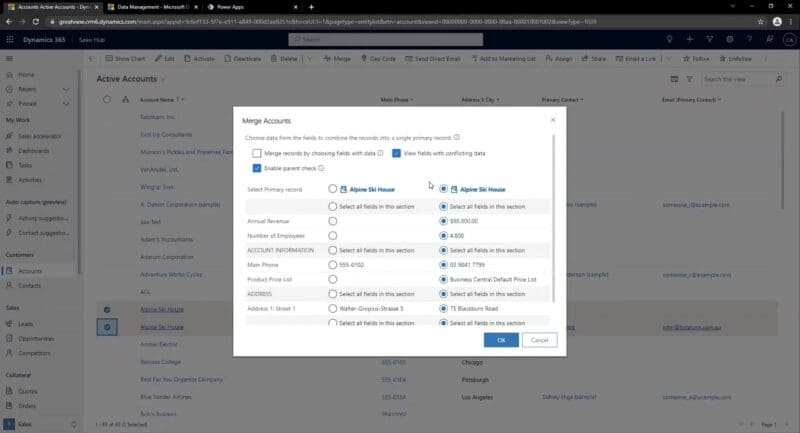
Task: Expand the Pinned section in sidebar
Action: point(66,104)
